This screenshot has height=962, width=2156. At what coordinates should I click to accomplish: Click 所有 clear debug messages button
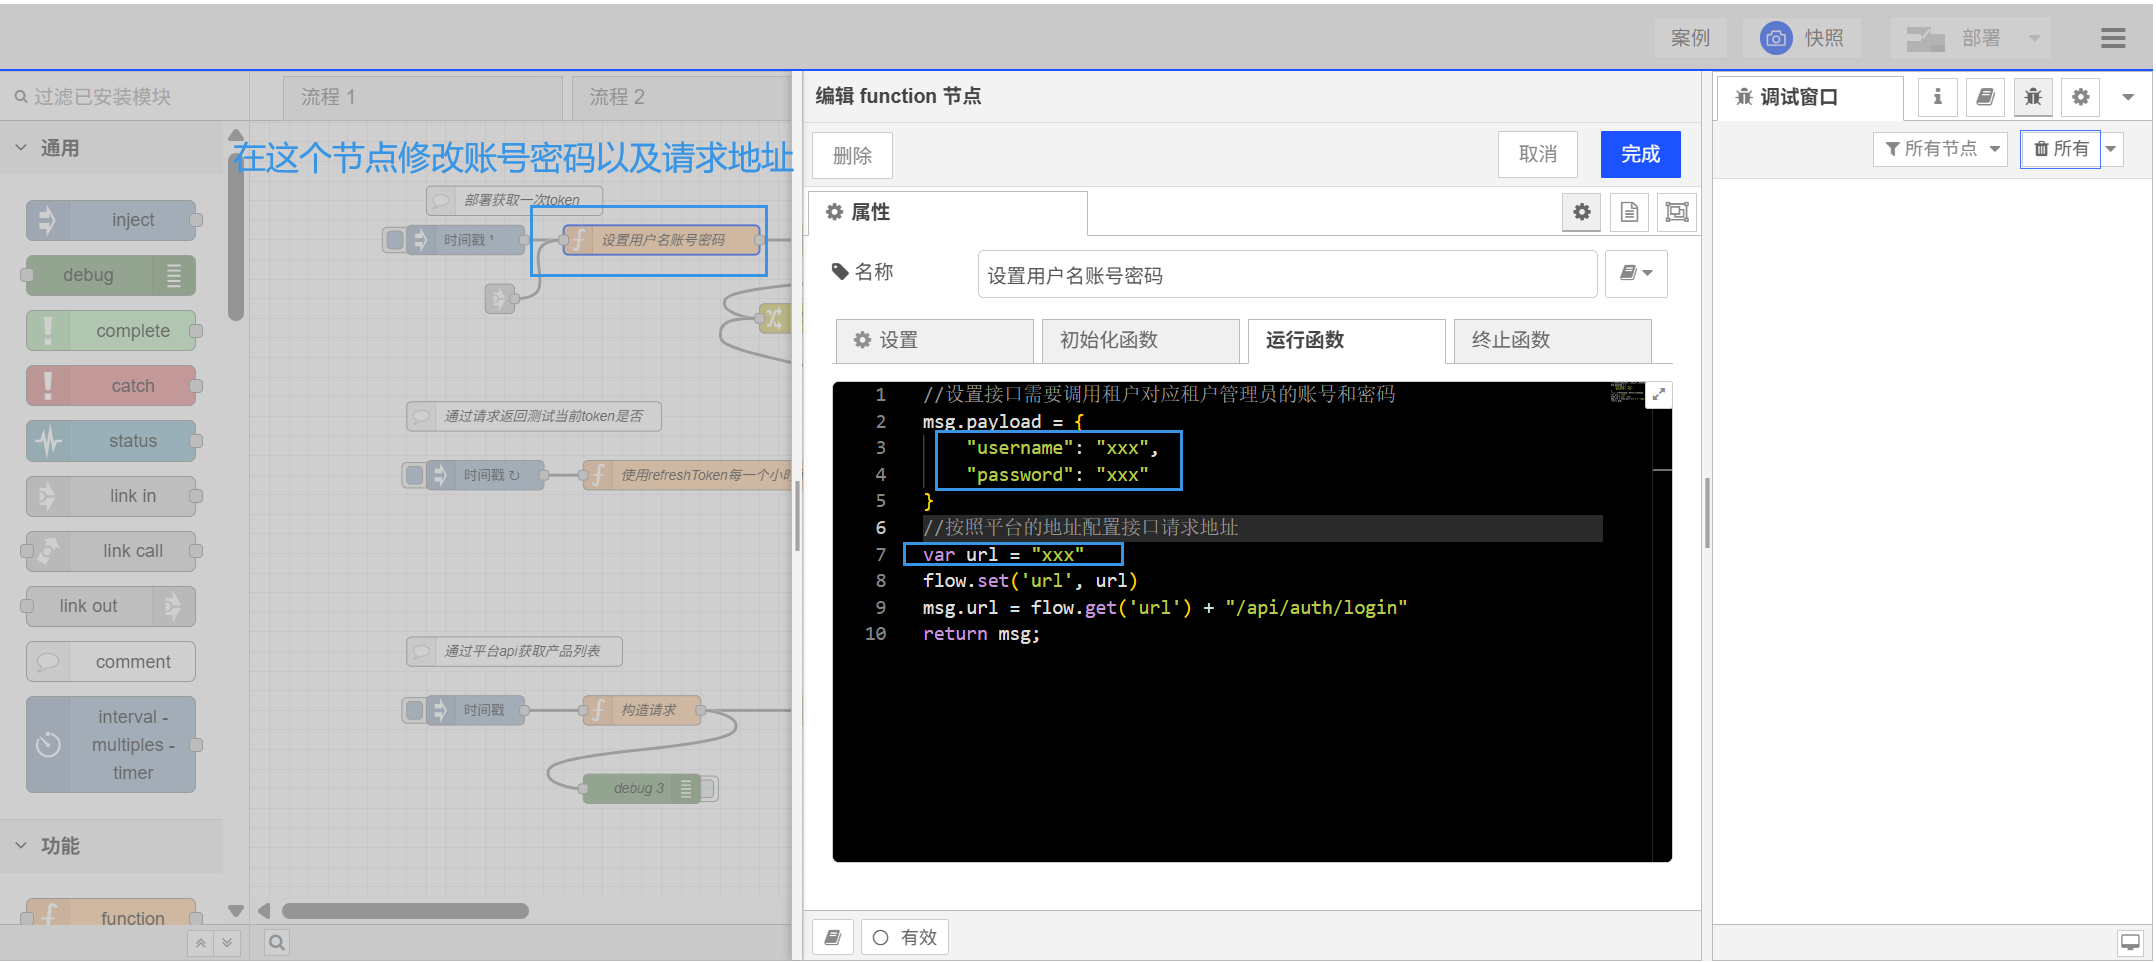(x=2060, y=149)
